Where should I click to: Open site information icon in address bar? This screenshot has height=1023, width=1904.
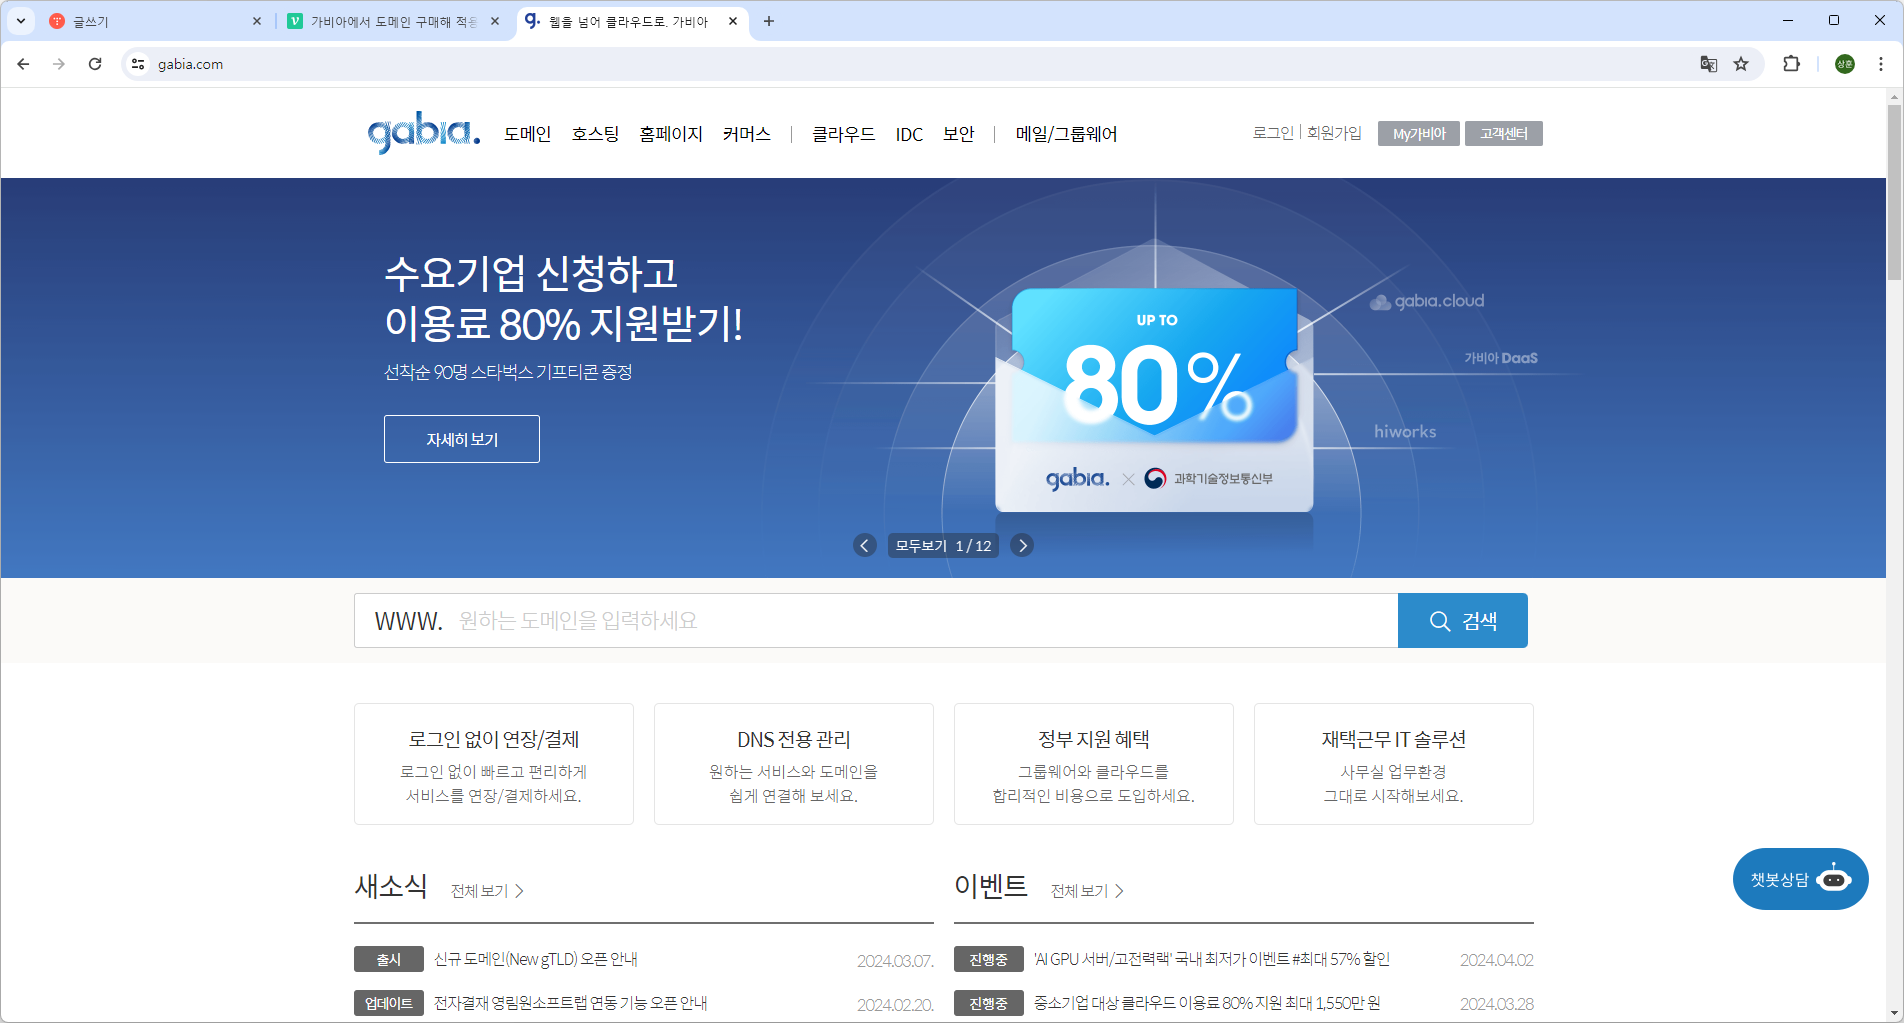138,64
